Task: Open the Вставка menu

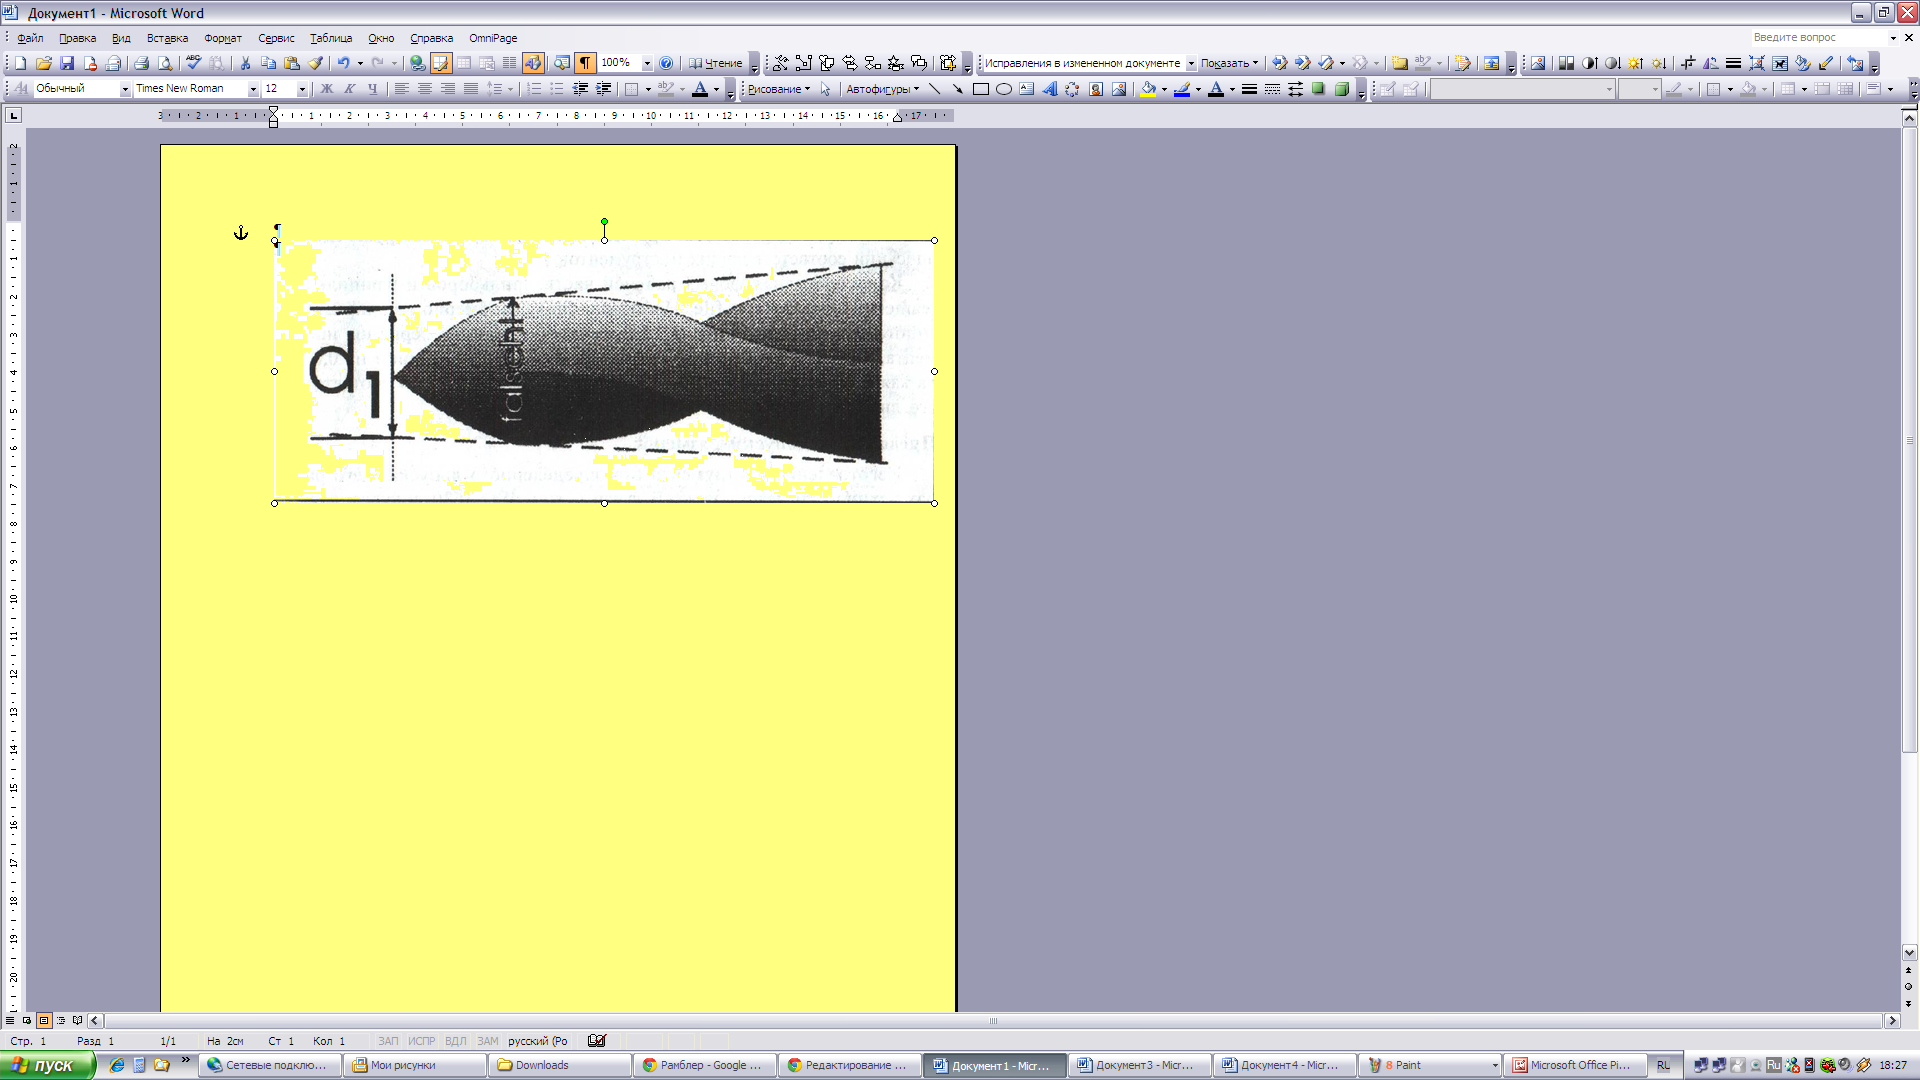Action: point(167,38)
